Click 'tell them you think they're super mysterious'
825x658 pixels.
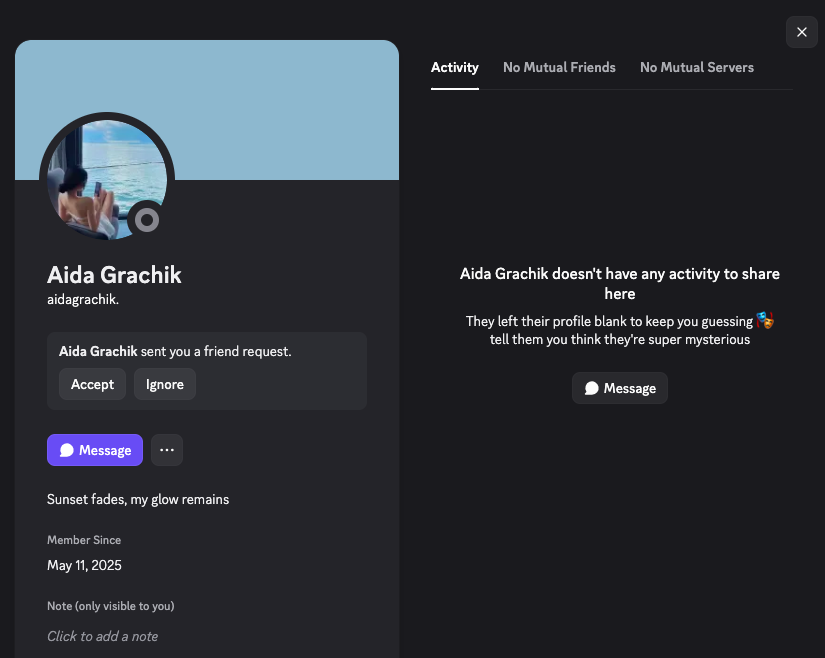[619, 339]
